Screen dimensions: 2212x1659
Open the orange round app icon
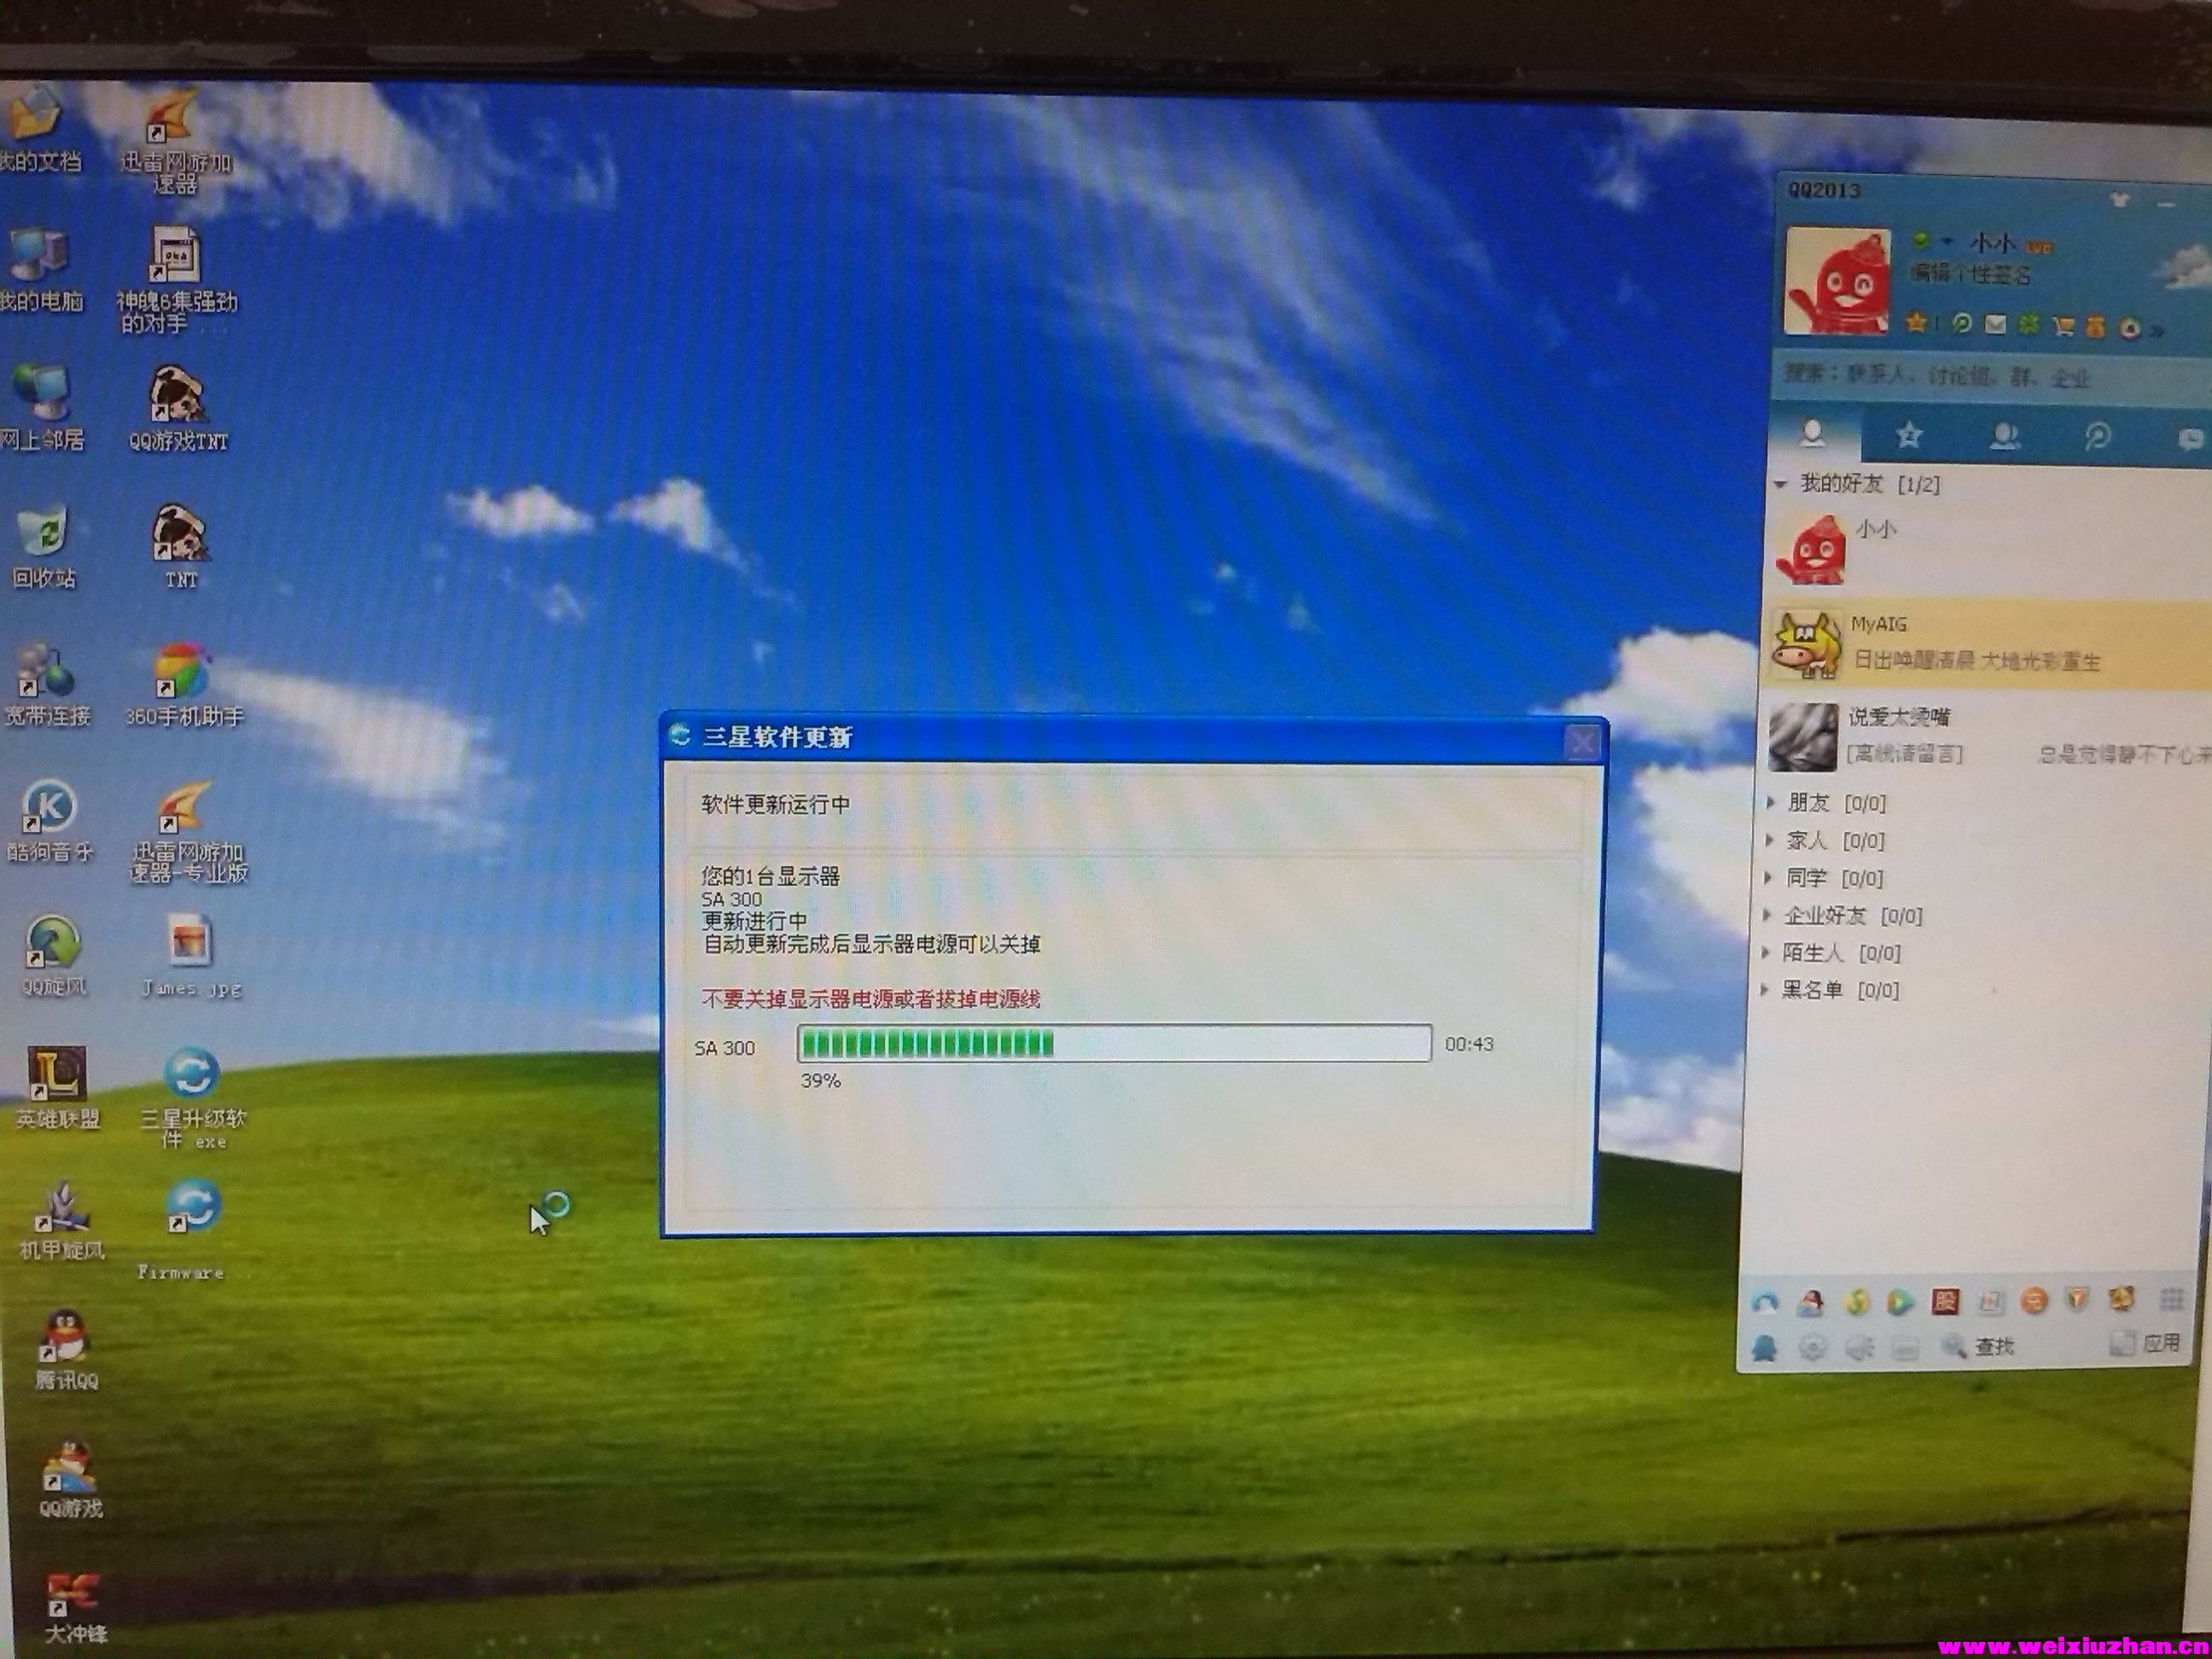click(2035, 1300)
